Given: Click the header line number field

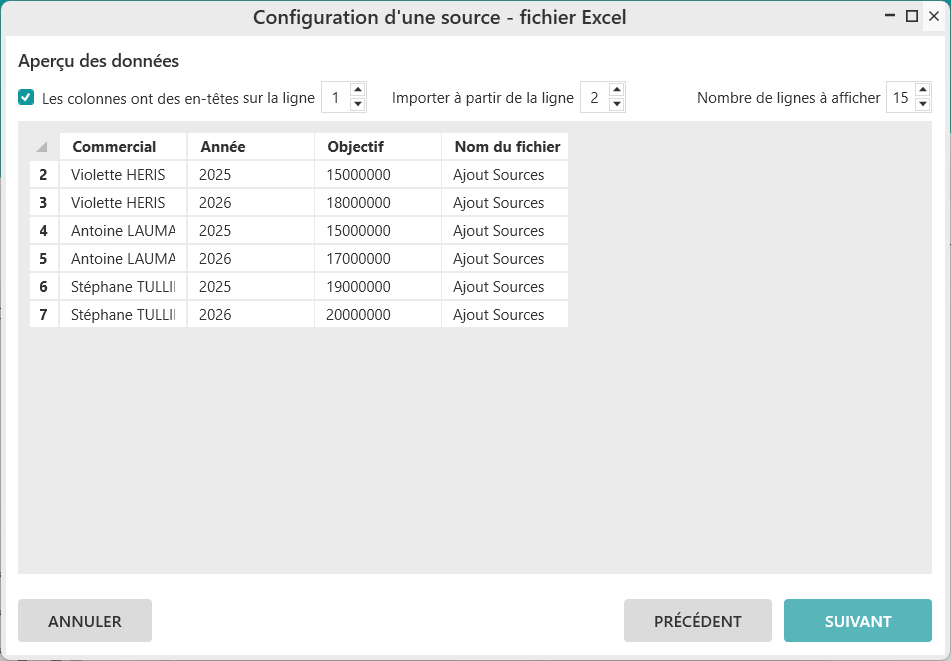Looking at the screenshot, I should [x=336, y=98].
